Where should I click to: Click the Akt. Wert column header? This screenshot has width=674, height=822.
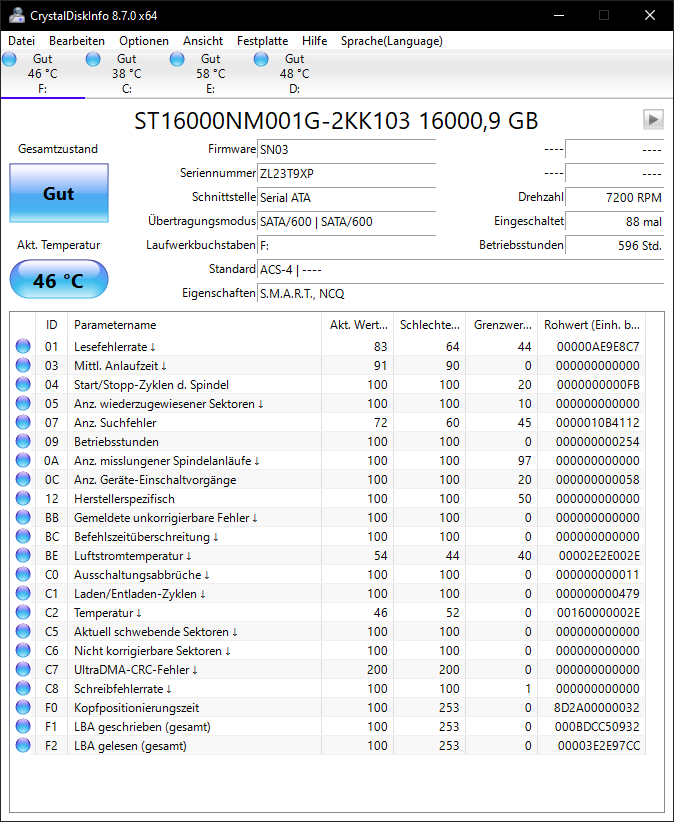point(357,325)
